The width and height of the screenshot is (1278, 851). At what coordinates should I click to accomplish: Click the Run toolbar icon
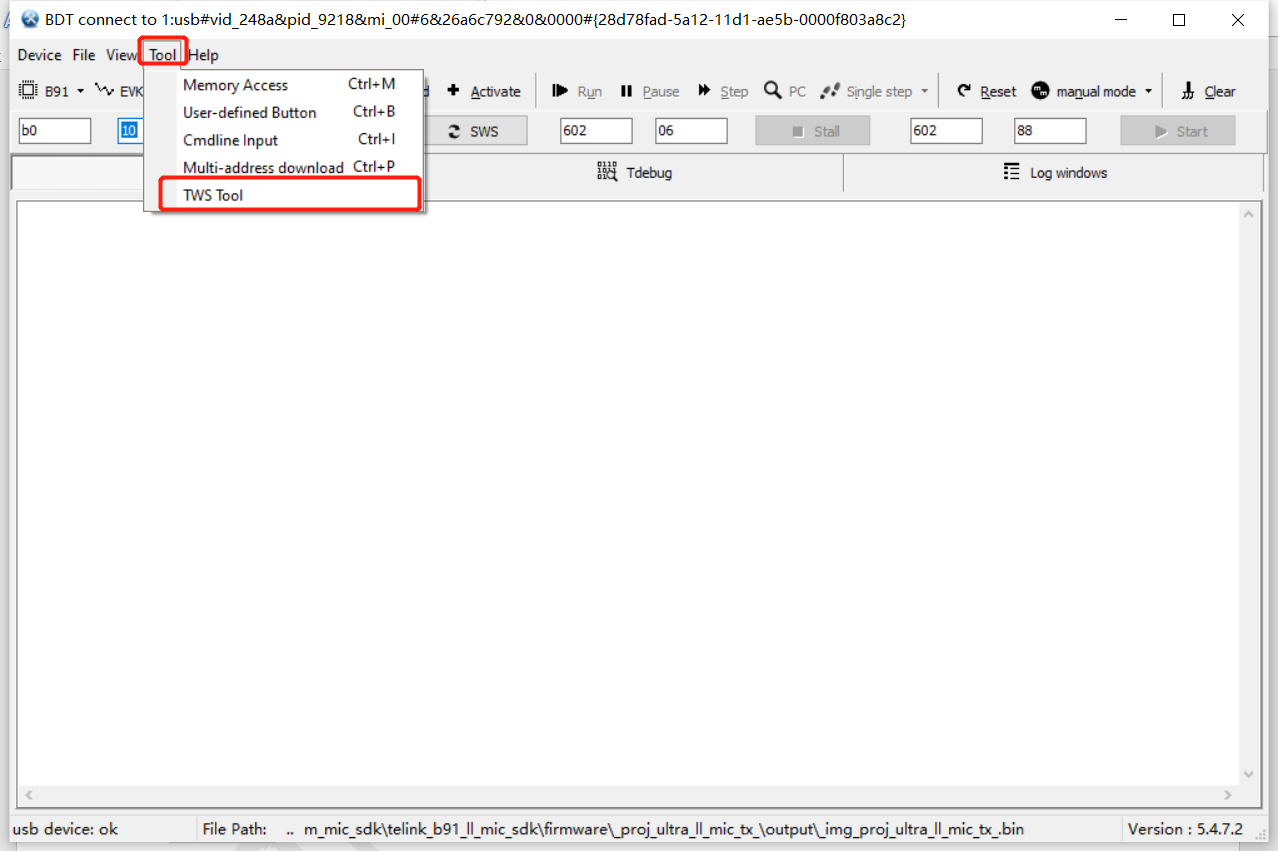(x=561, y=91)
